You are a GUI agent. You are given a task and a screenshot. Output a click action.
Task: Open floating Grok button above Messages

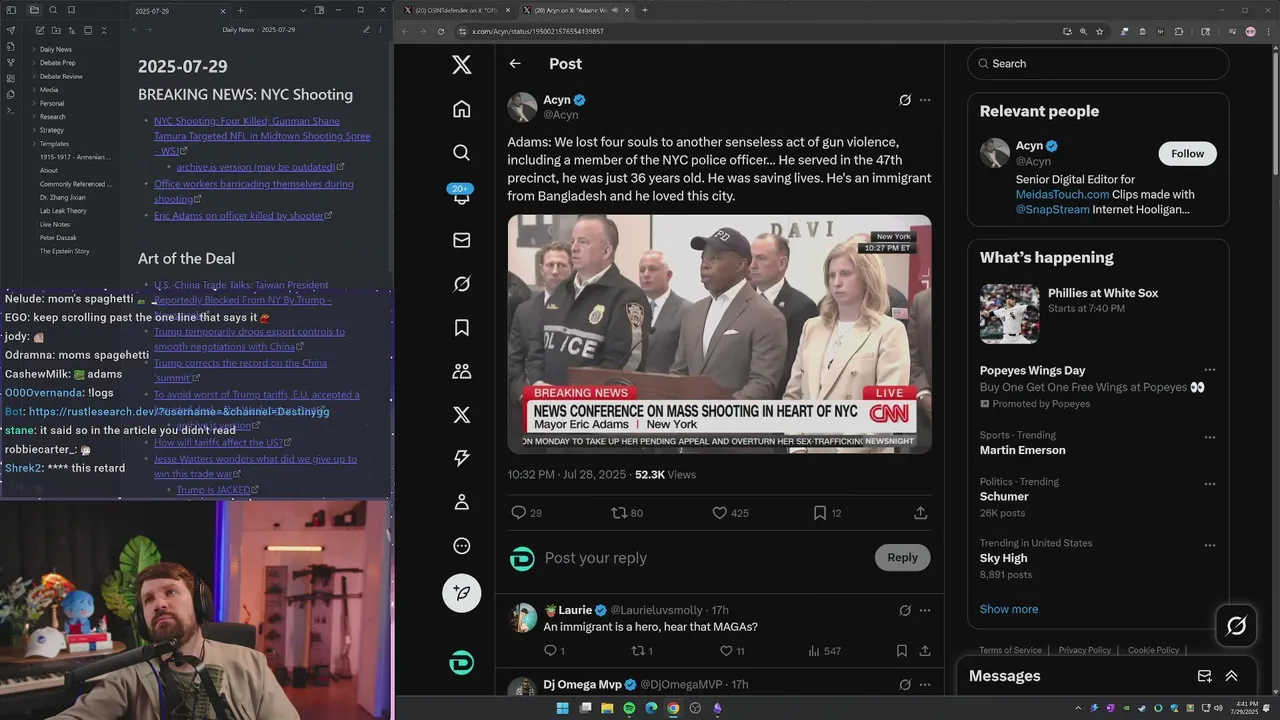click(x=1236, y=626)
